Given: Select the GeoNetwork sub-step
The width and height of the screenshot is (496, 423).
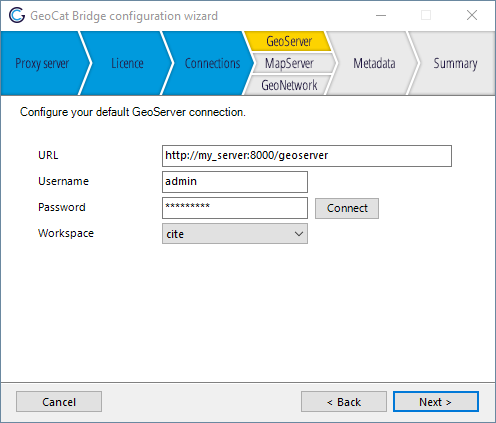Looking at the screenshot, I should coord(289,85).
